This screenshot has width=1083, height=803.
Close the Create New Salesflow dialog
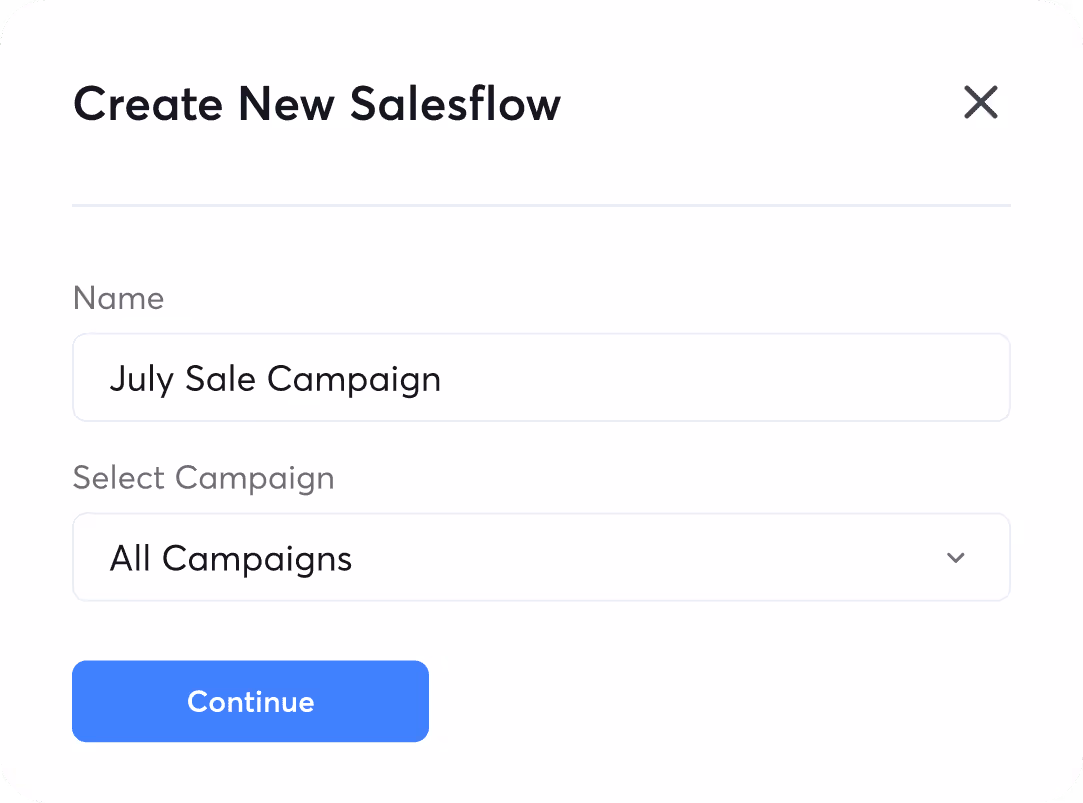[x=980, y=102]
